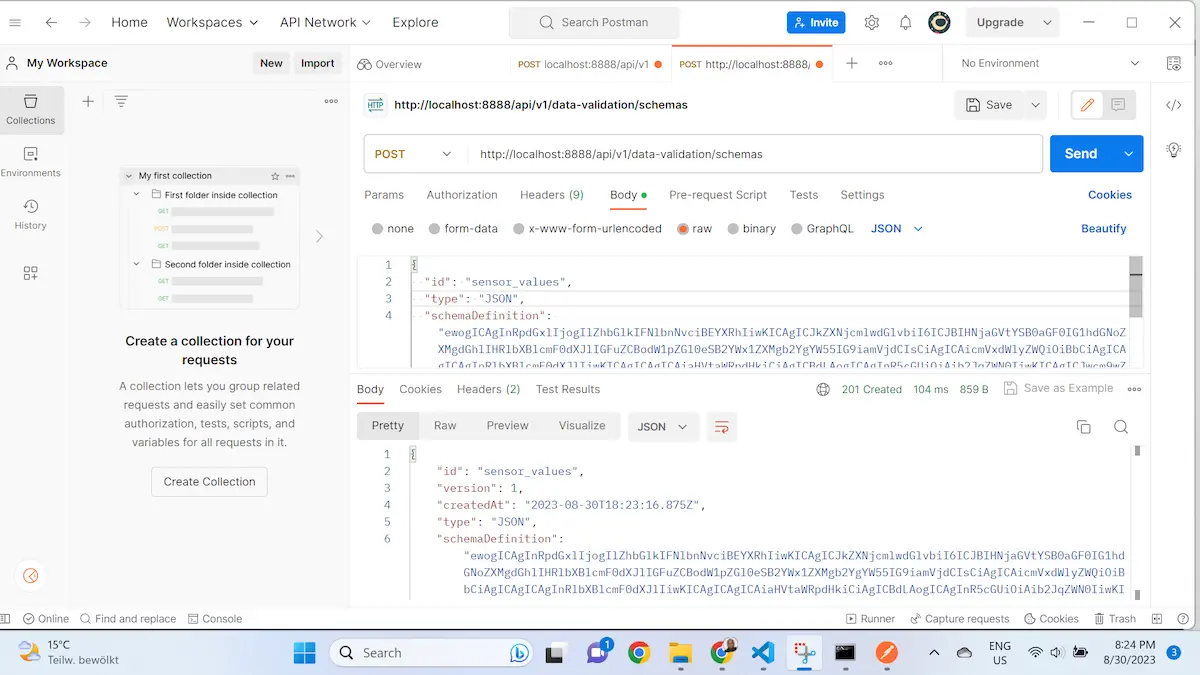Open the notifications bell
The height and width of the screenshot is (675, 1200).
point(905,22)
